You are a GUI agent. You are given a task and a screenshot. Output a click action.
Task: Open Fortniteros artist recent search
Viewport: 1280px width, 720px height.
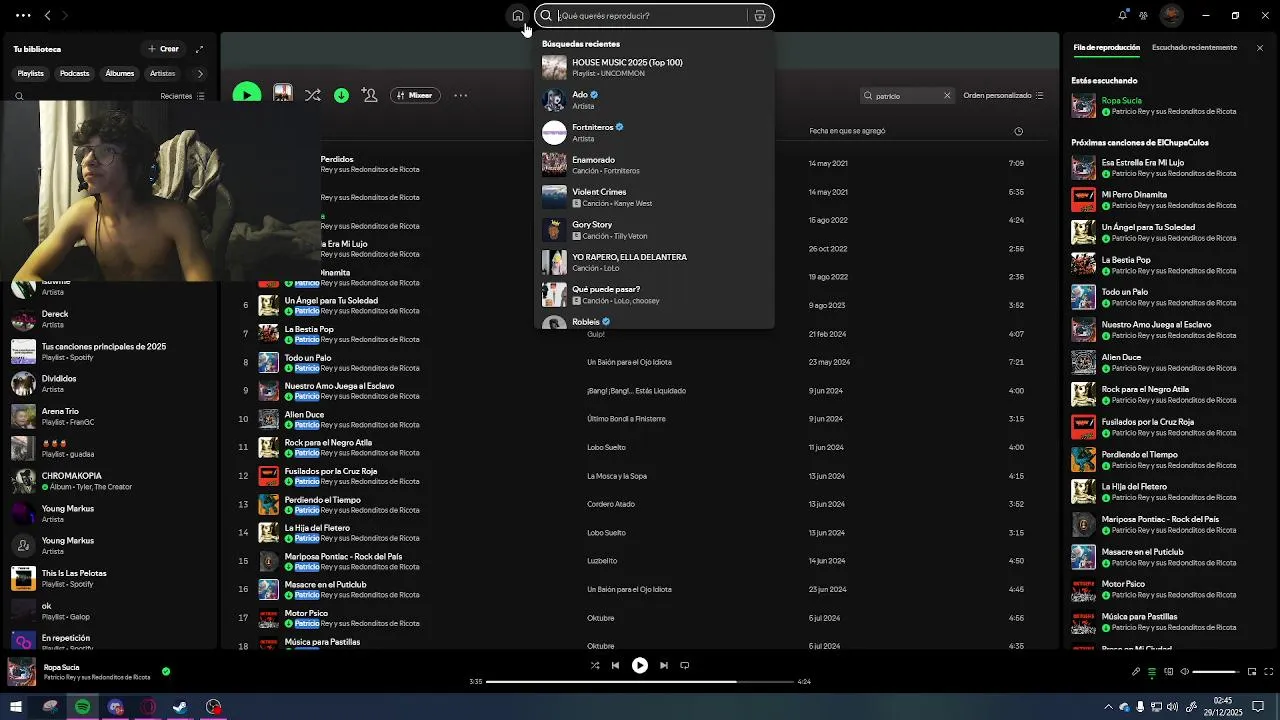(x=654, y=133)
